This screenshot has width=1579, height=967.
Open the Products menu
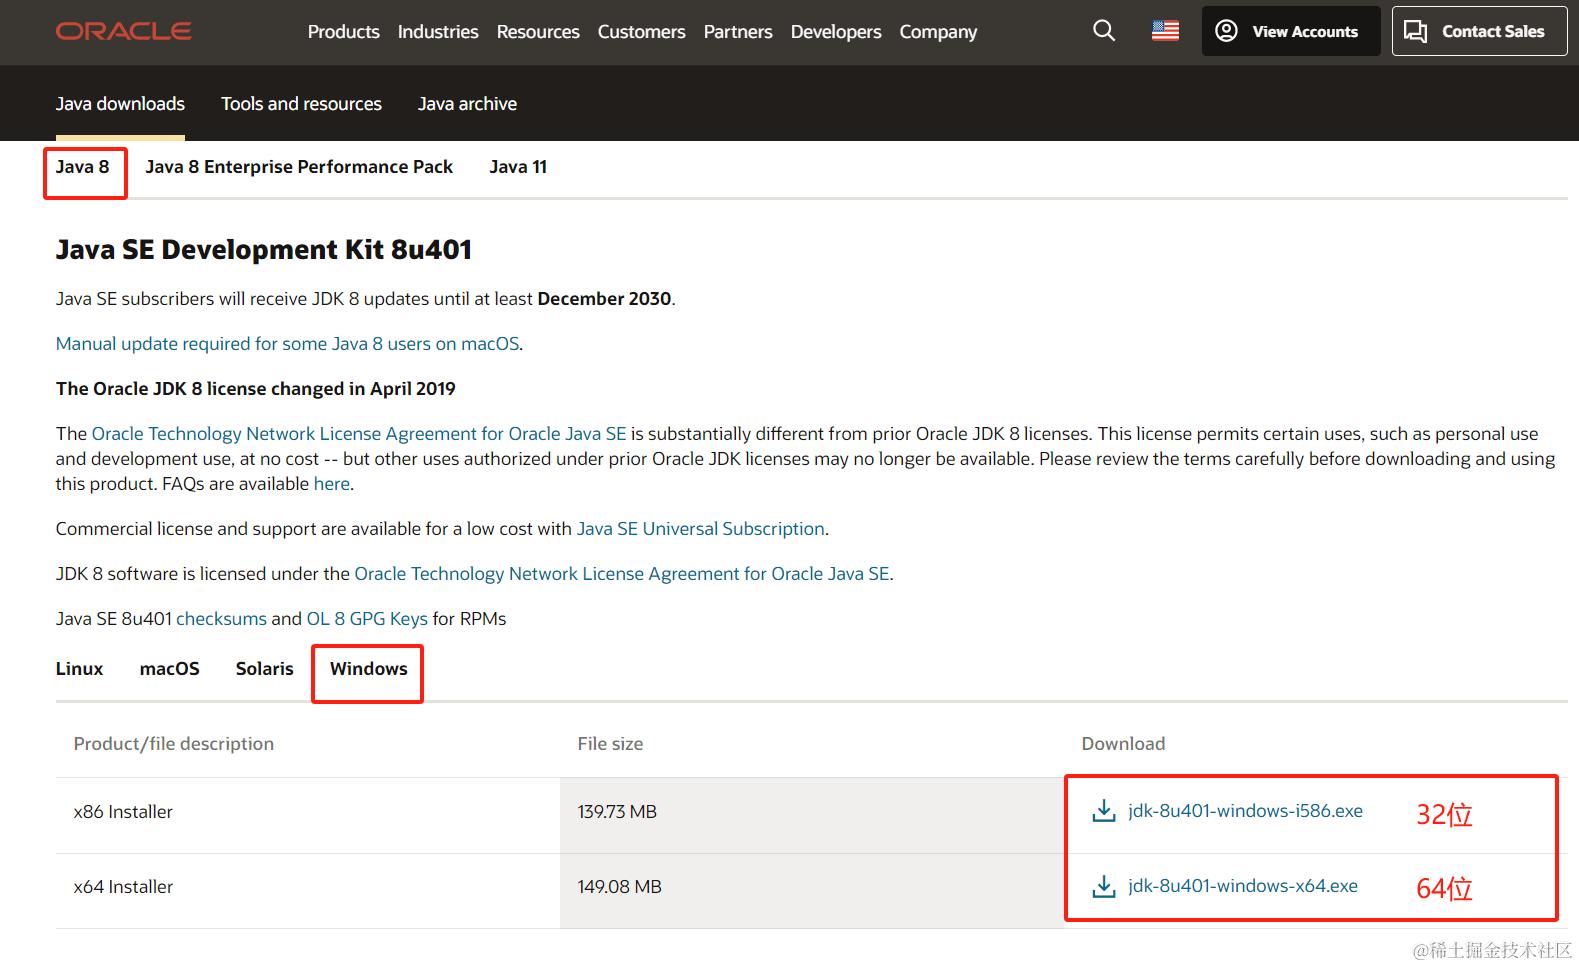coord(343,32)
